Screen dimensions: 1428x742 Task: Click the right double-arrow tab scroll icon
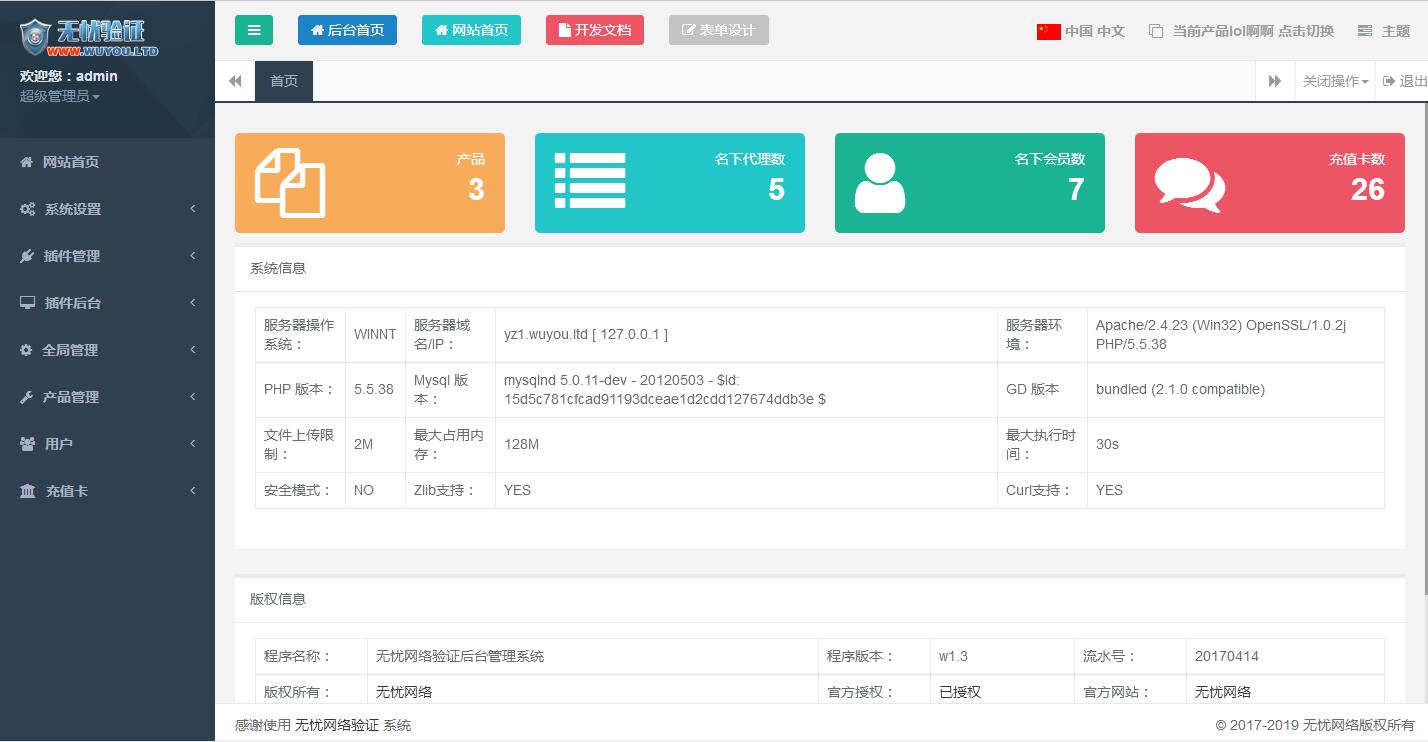(x=1275, y=81)
